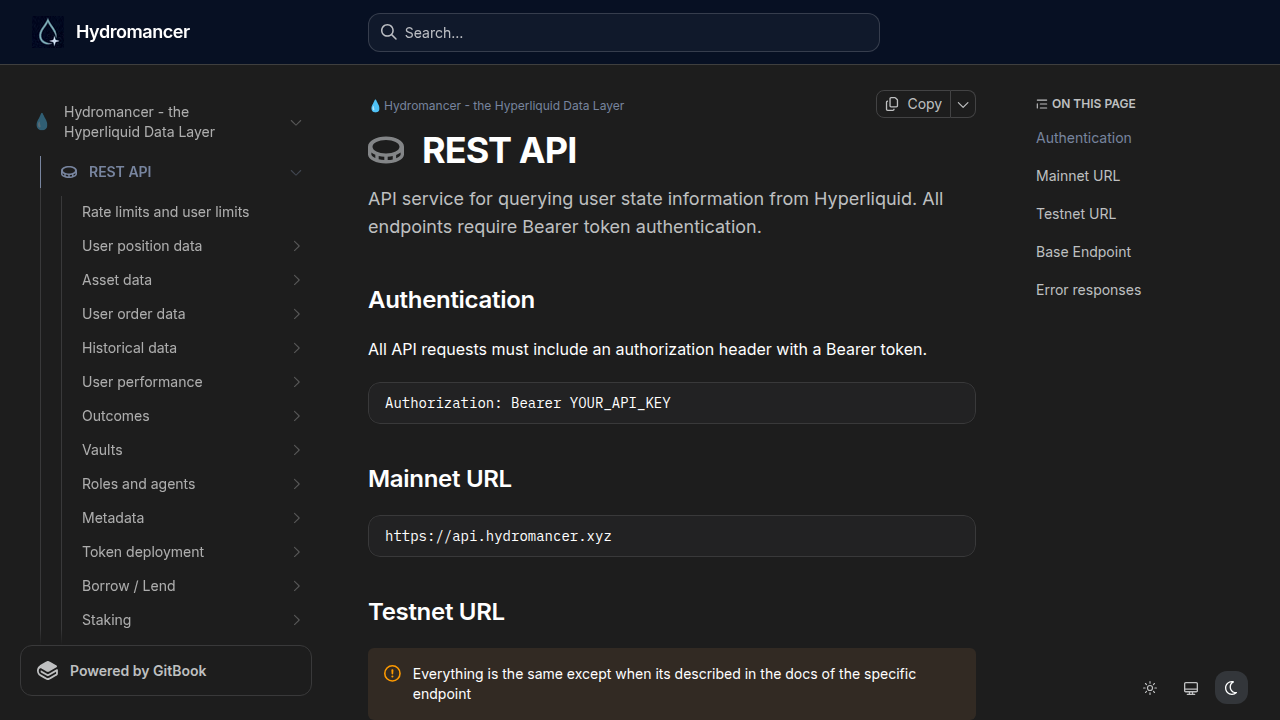The image size is (1280, 720).
Task: Click the Authorization Bearer code block
Action: tap(672, 403)
